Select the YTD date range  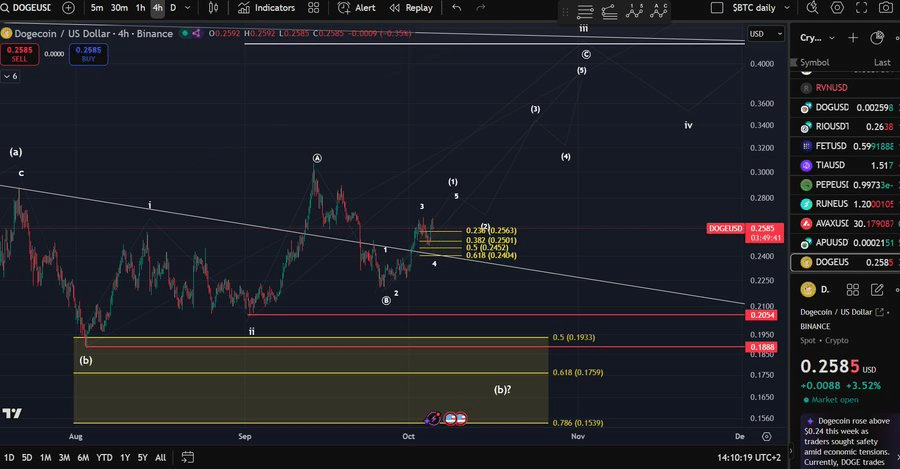pyautogui.click(x=104, y=457)
